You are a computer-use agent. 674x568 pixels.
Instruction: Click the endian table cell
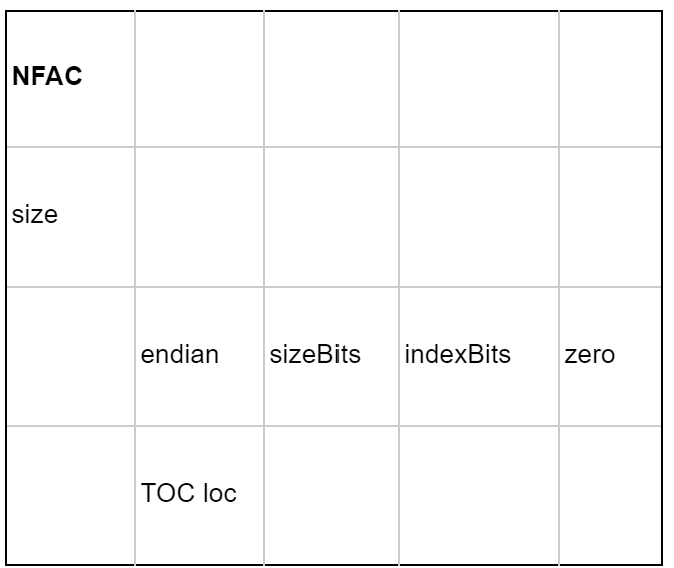pyautogui.click(x=199, y=355)
